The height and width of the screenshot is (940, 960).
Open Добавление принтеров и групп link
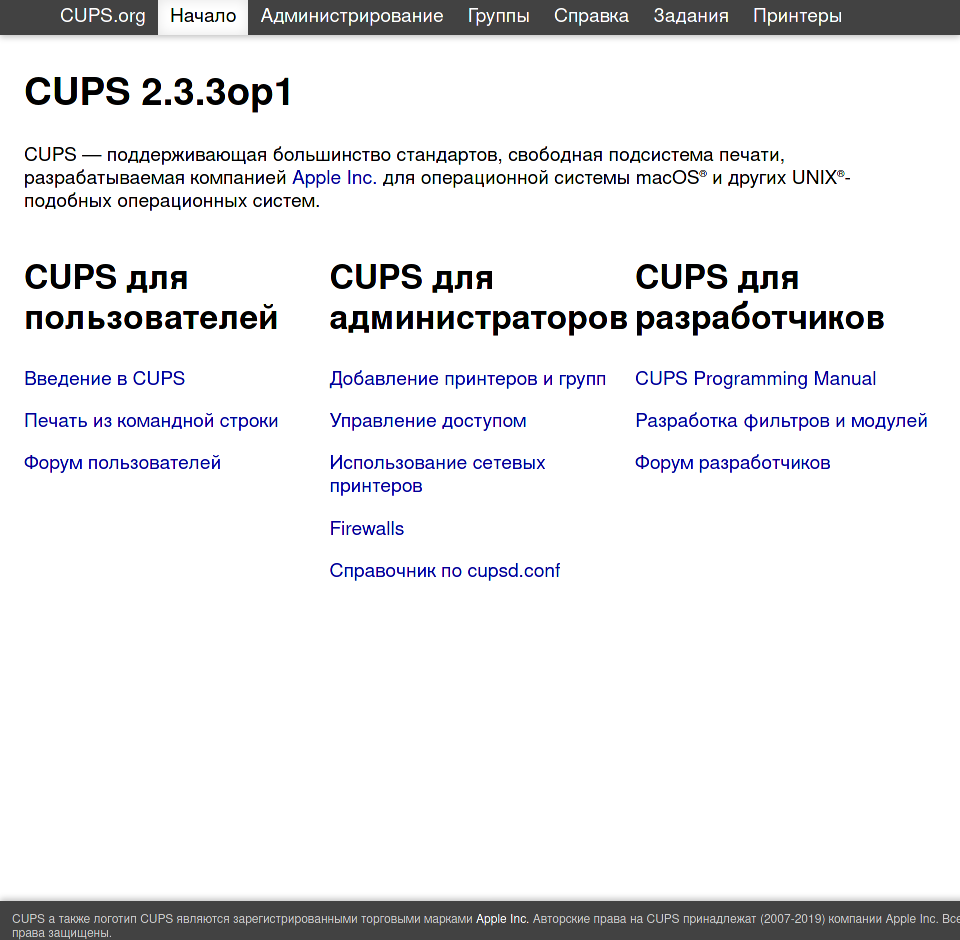coord(468,378)
